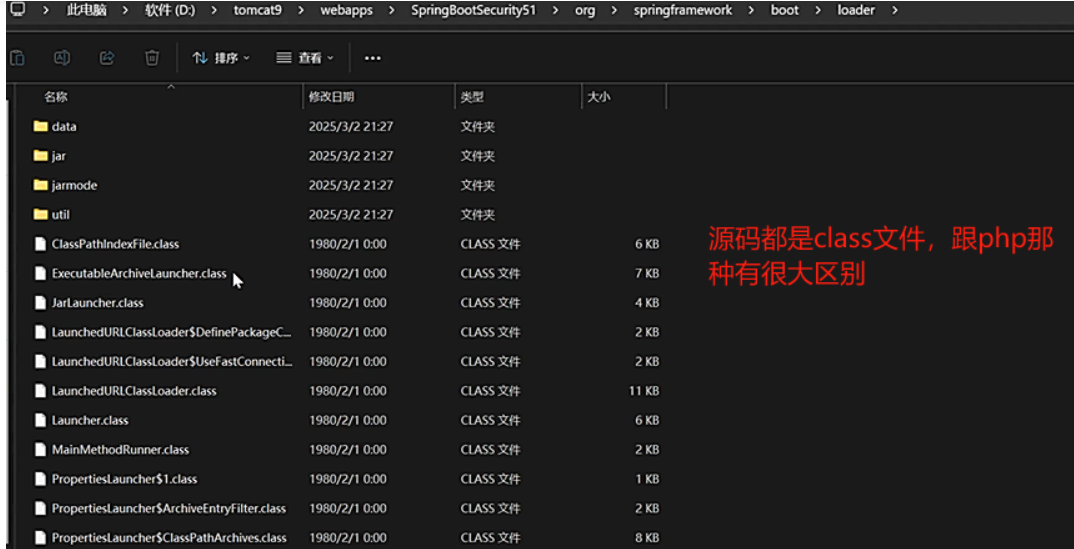The height and width of the screenshot is (549, 1074).
Task: Go to SpringBootSecurity51 in breadcrumb
Action: [474, 10]
